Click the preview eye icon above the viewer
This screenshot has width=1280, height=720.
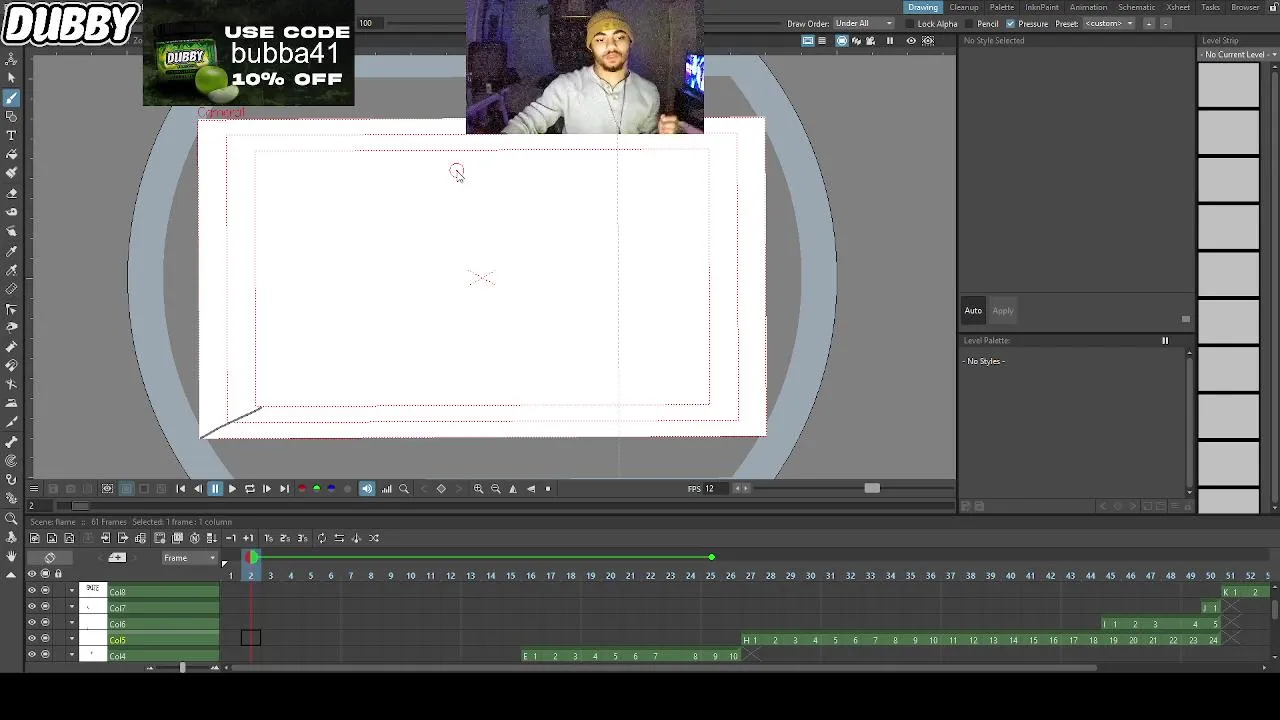point(911,41)
